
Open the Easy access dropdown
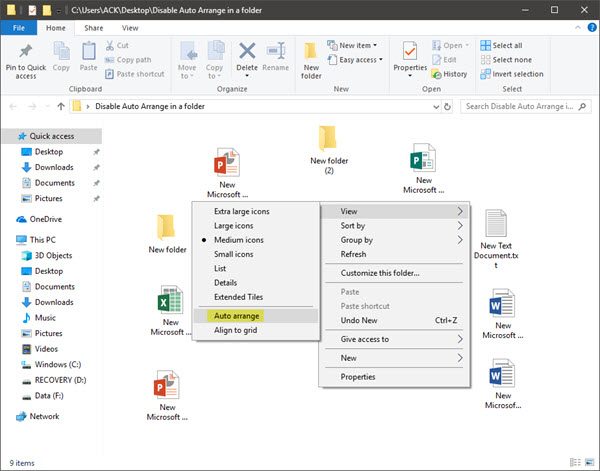click(x=355, y=60)
